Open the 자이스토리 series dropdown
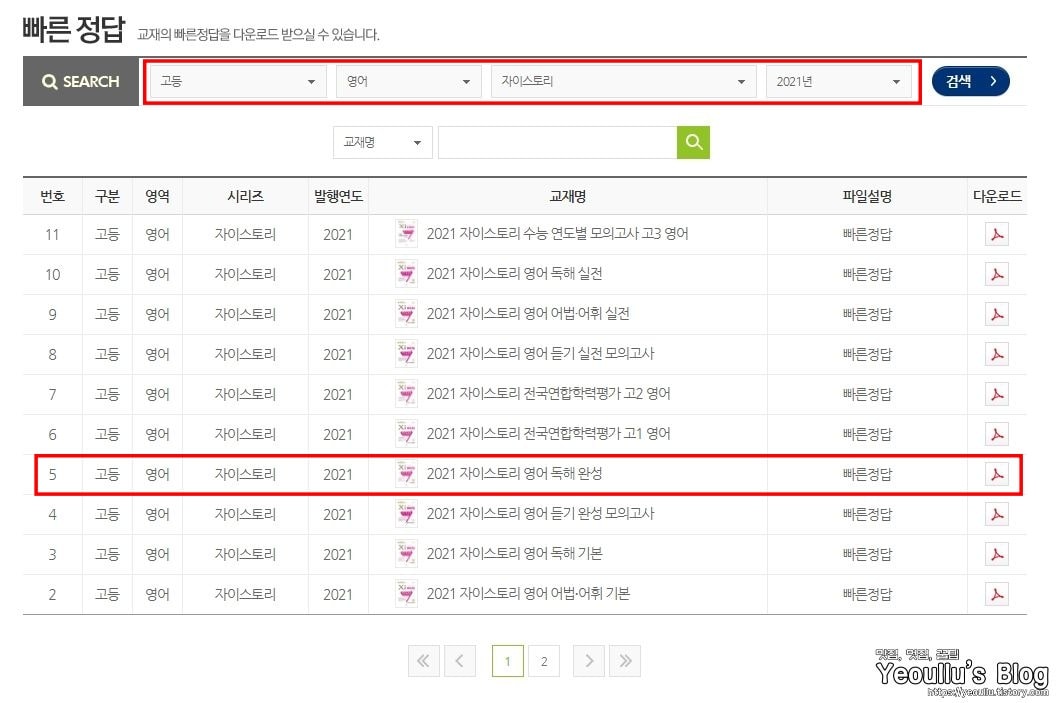1056x703 pixels. 624,81
